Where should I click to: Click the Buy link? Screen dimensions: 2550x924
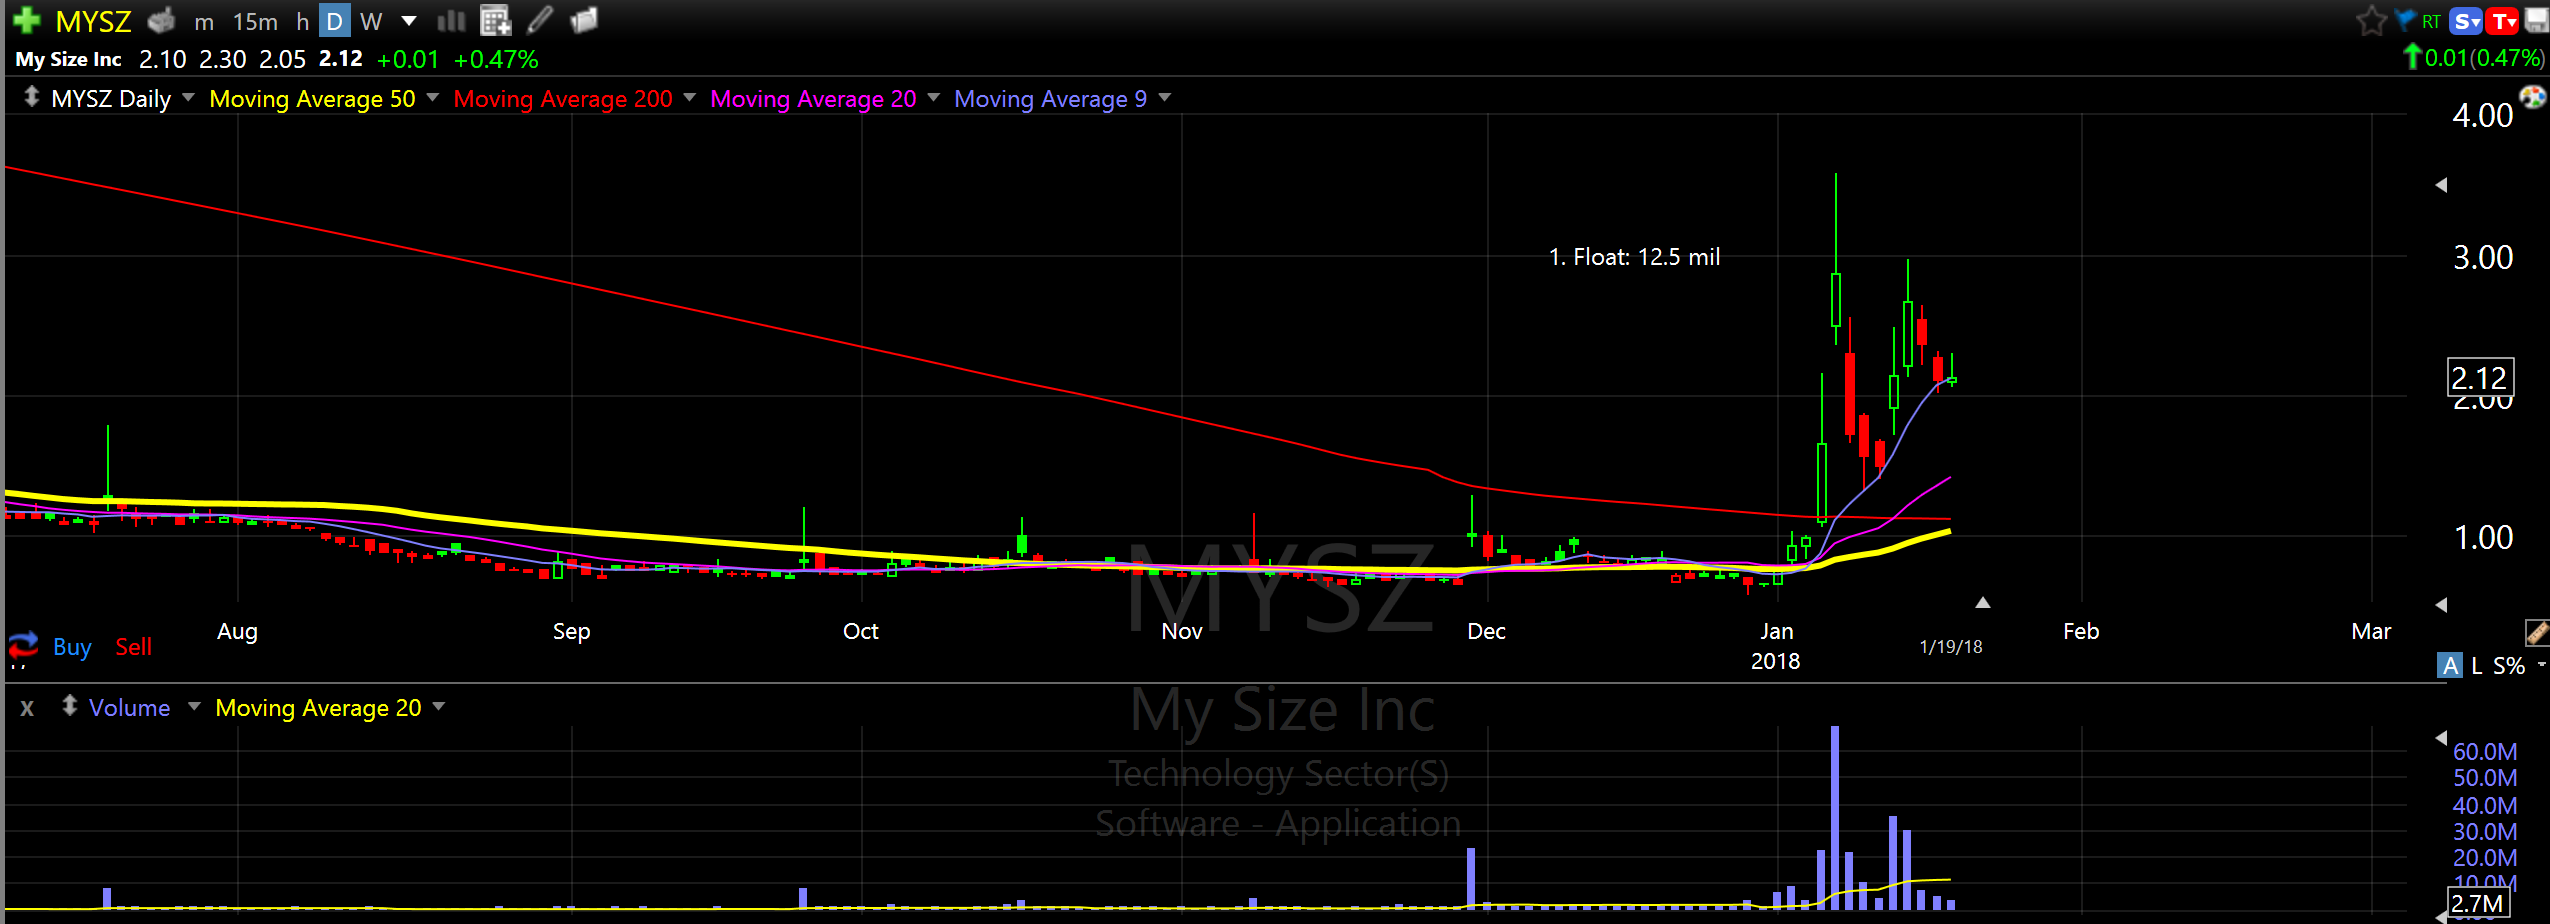[72, 647]
